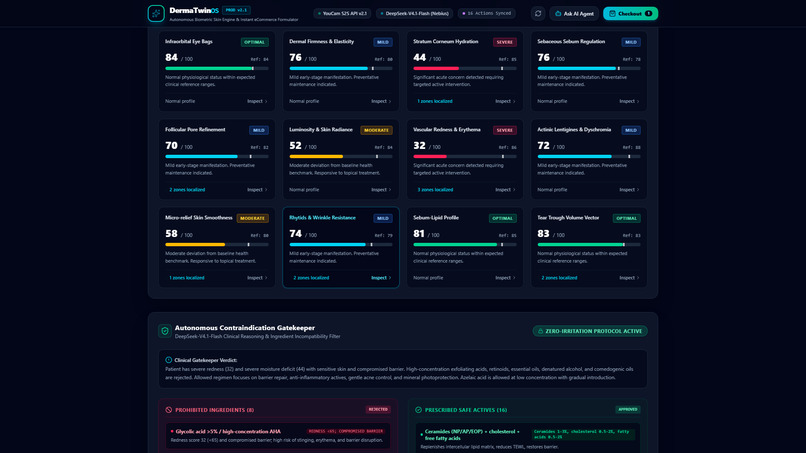The image size is (806, 453).
Task: Open the Ask AI Agent button
Action: (x=574, y=13)
